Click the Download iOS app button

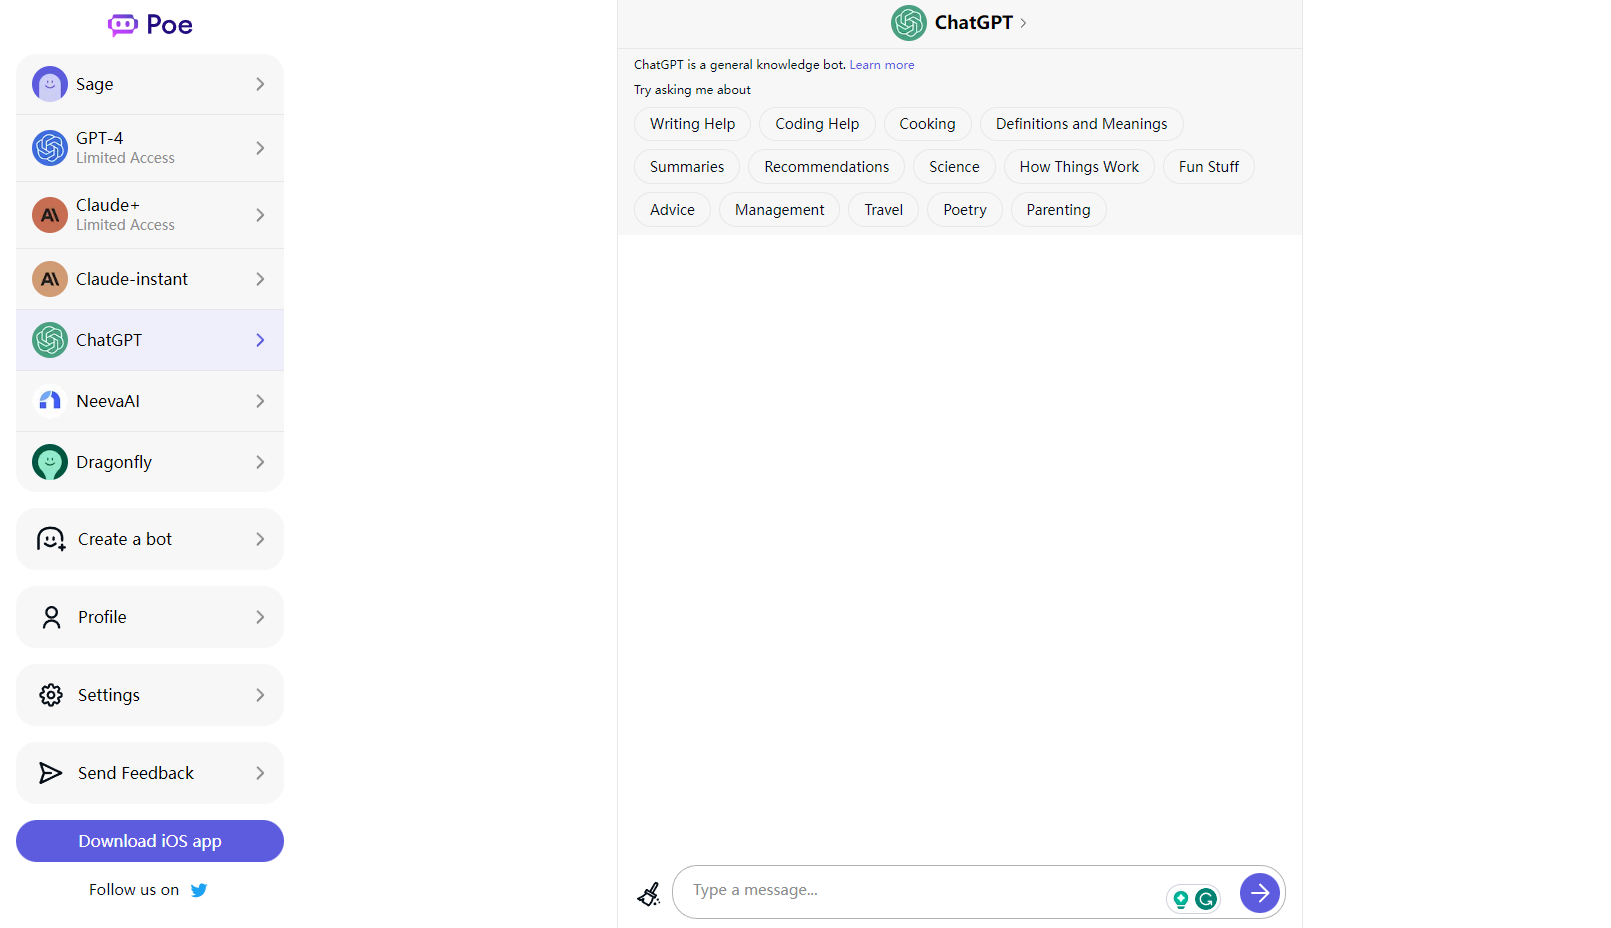pyautogui.click(x=150, y=841)
